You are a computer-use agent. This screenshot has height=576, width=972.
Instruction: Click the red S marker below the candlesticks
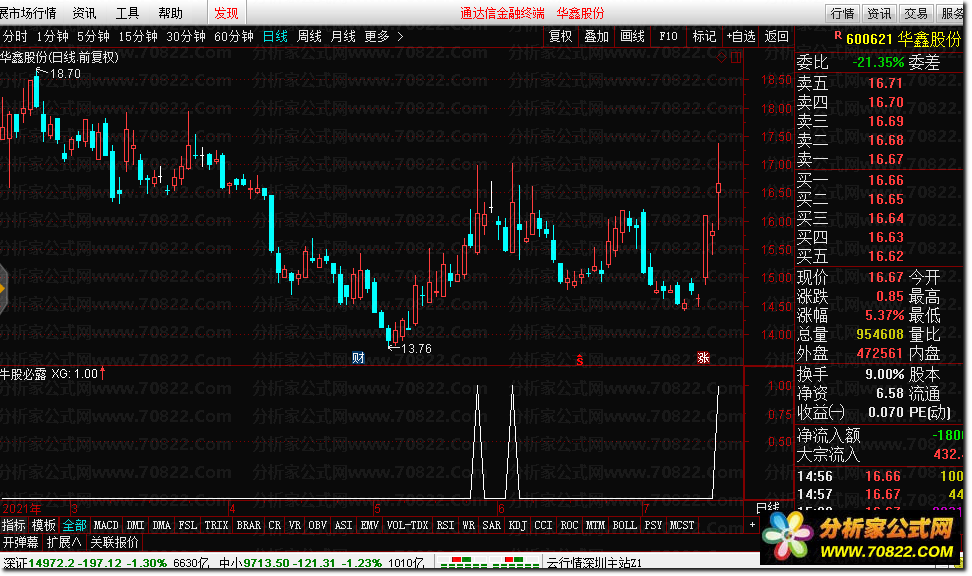pyautogui.click(x=580, y=360)
